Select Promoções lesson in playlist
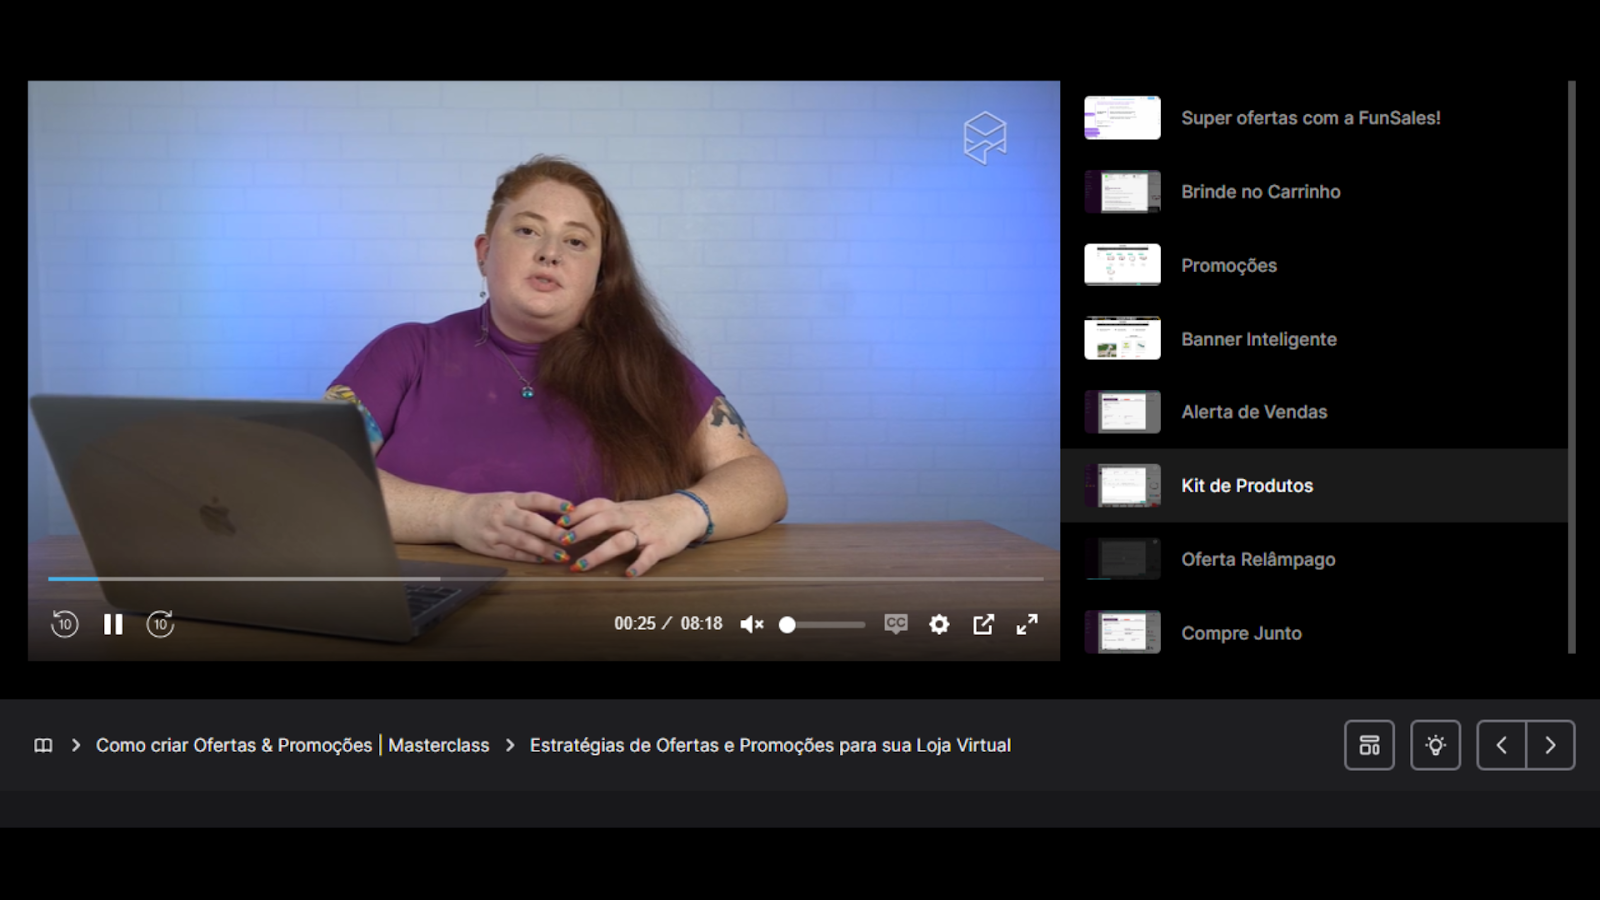This screenshot has width=1600, height=900. click(1314, 265)
